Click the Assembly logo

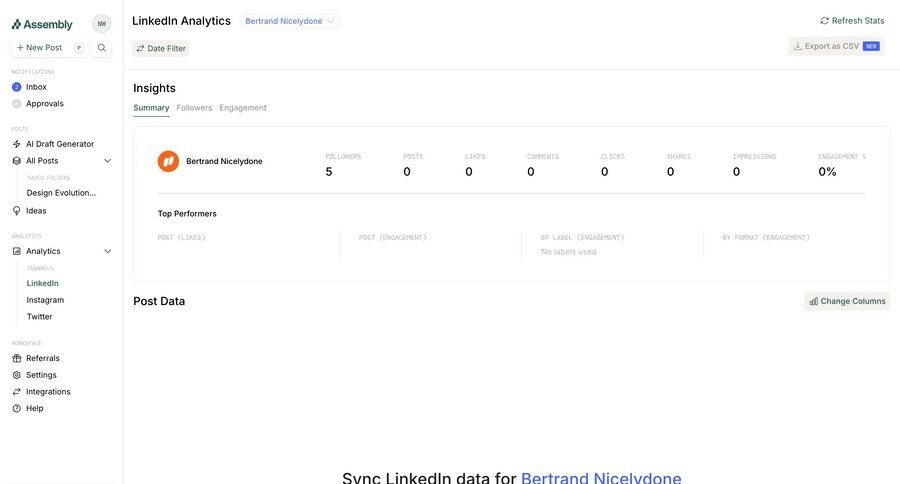point(42,24)
